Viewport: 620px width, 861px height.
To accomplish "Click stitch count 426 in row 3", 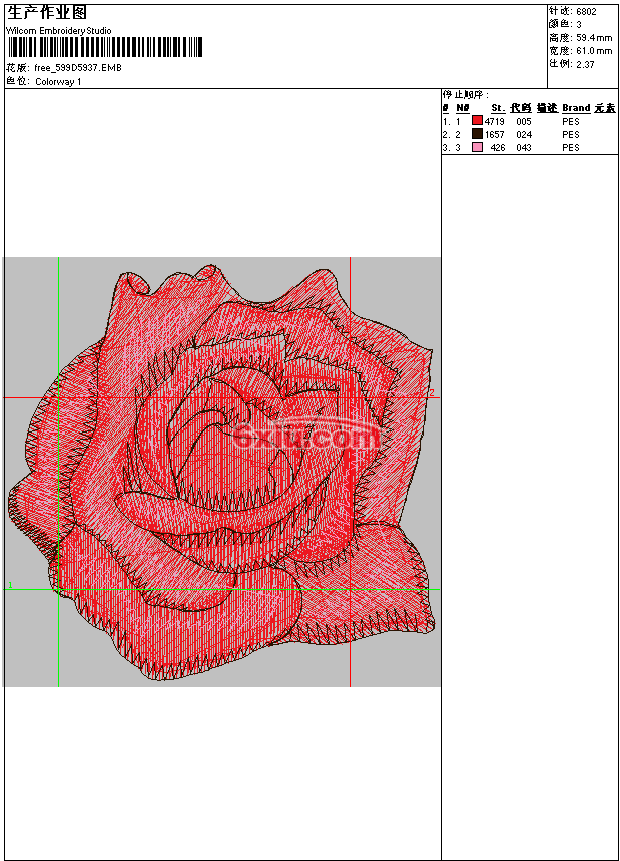I will 498,148.
